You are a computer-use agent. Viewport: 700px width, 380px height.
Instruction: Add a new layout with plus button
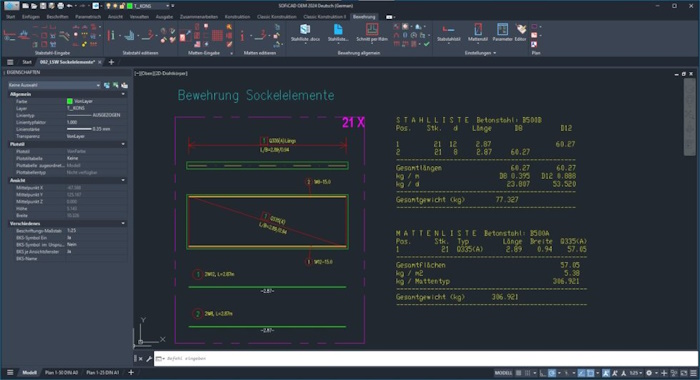pos(131,372)
